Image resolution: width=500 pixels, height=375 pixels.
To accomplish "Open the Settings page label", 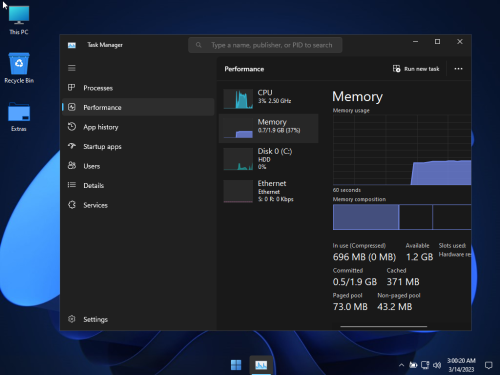I will click(95, 319).
